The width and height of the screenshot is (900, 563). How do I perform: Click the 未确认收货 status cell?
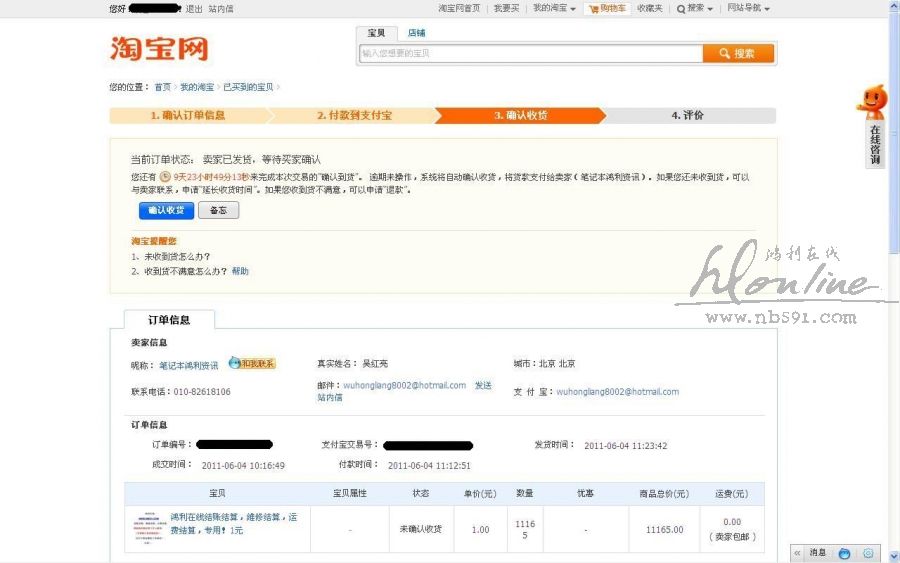421,529
